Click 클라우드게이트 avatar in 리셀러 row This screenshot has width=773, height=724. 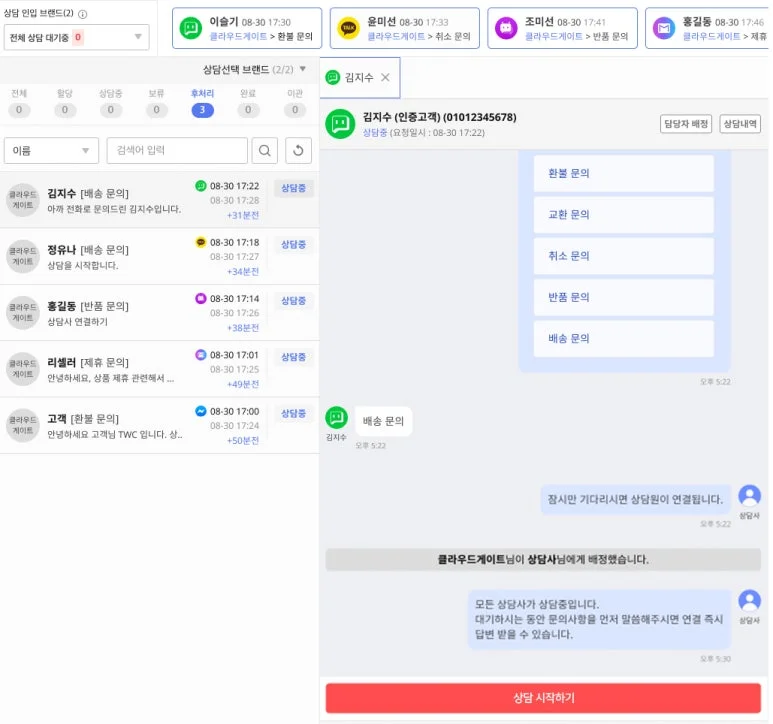(23, 369)
